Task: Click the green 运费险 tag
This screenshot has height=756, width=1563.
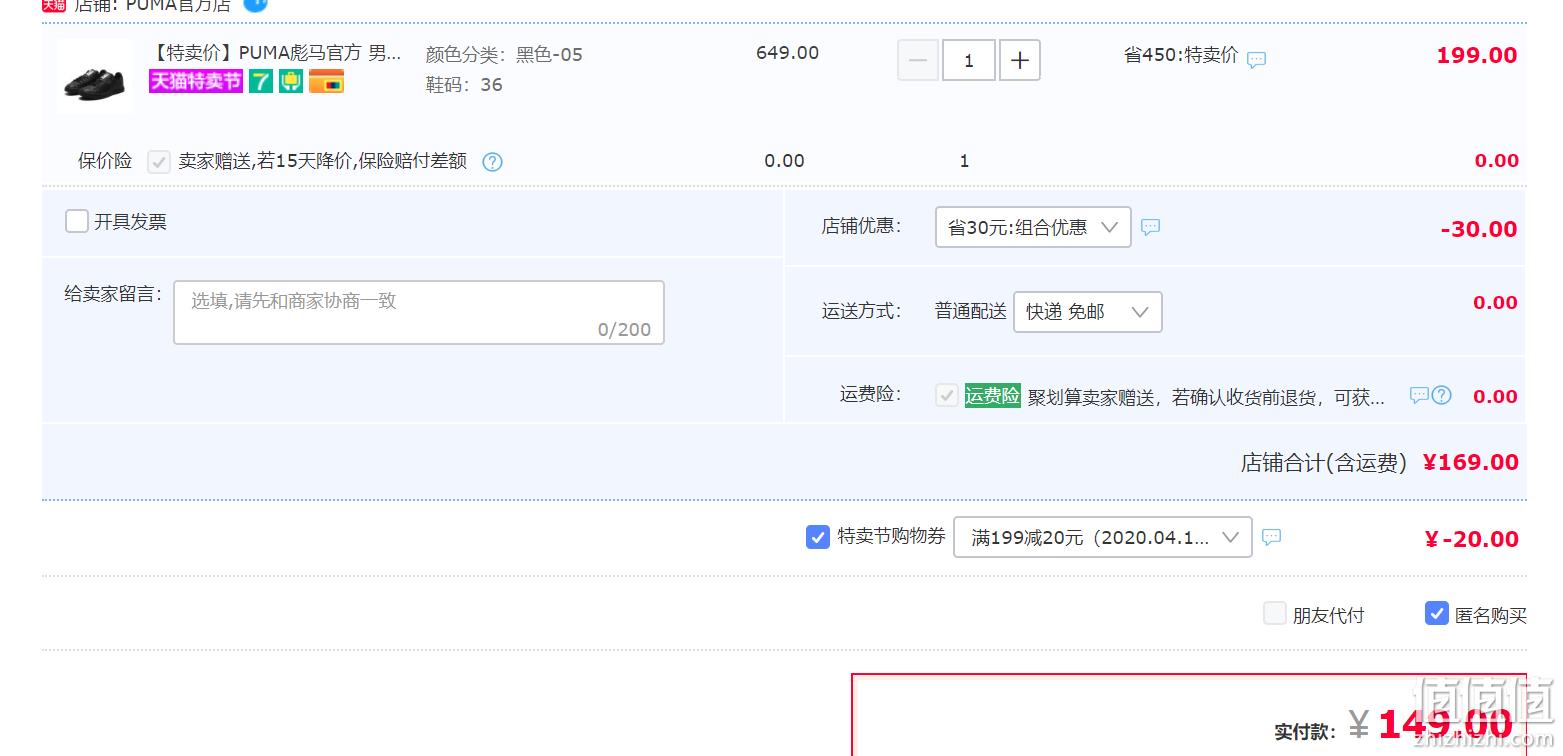Action: [992, 395]
